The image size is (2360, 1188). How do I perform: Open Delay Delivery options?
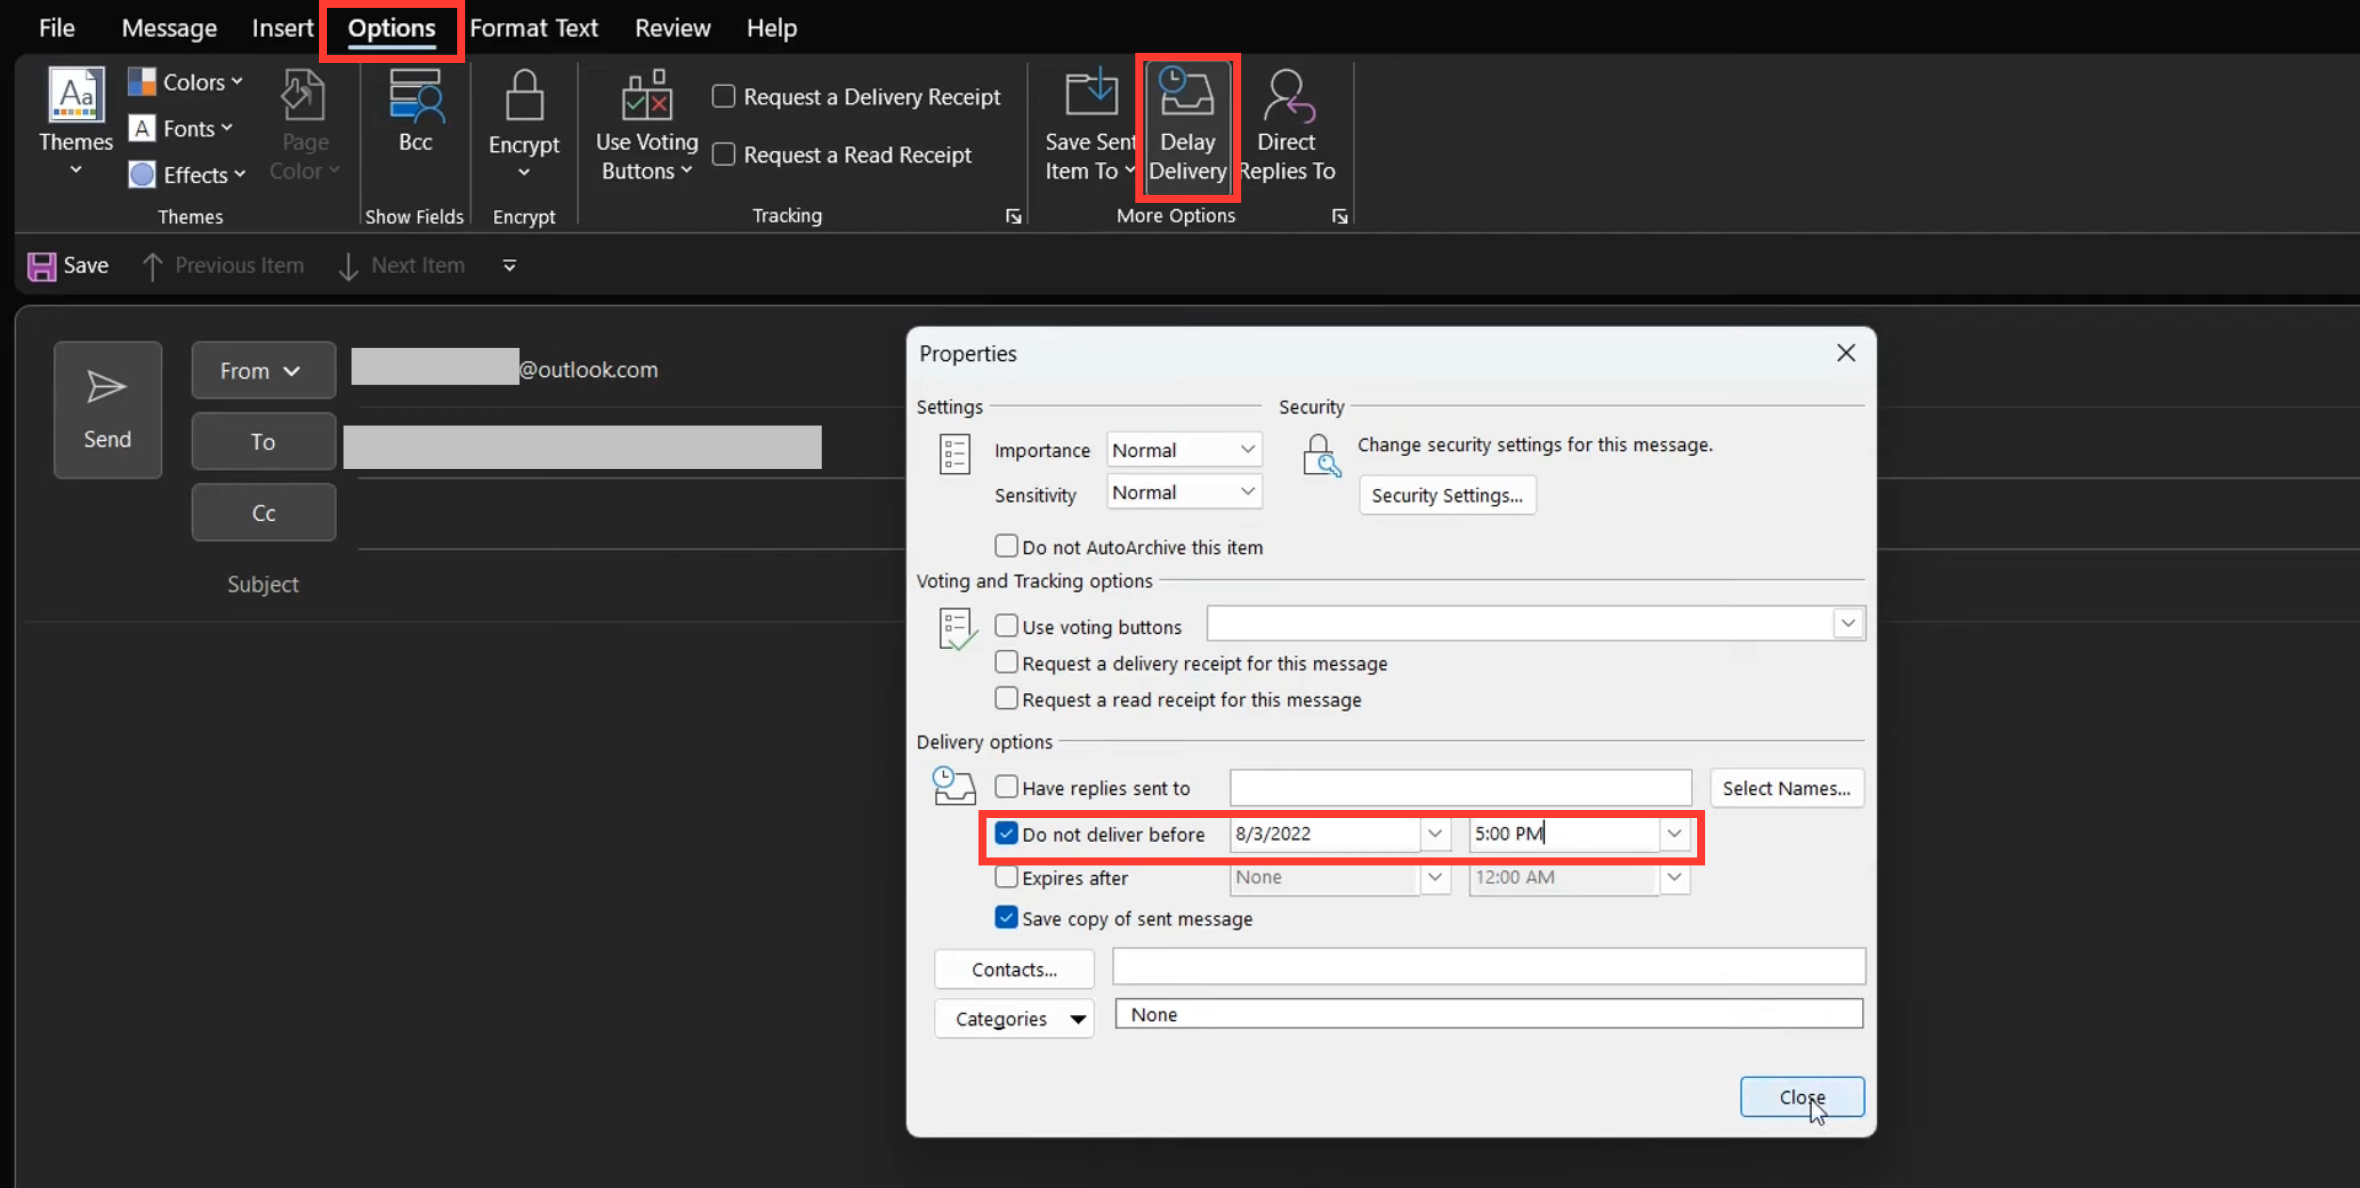pos(1187,125)
